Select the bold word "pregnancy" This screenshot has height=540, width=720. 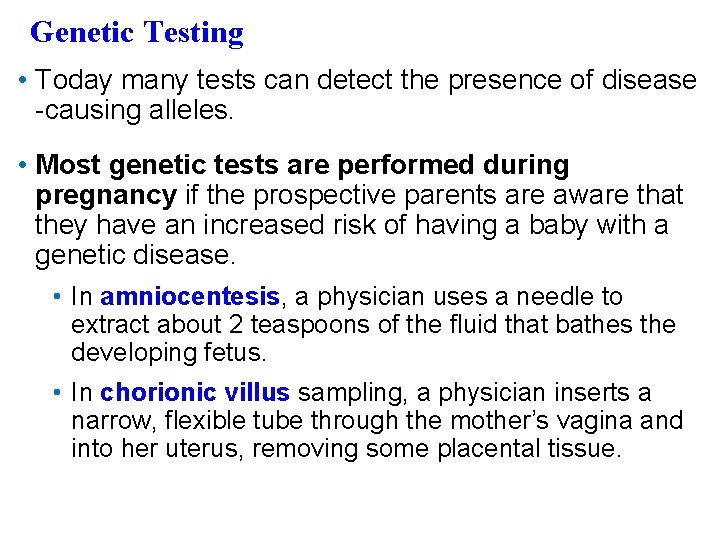click(106, 194)
